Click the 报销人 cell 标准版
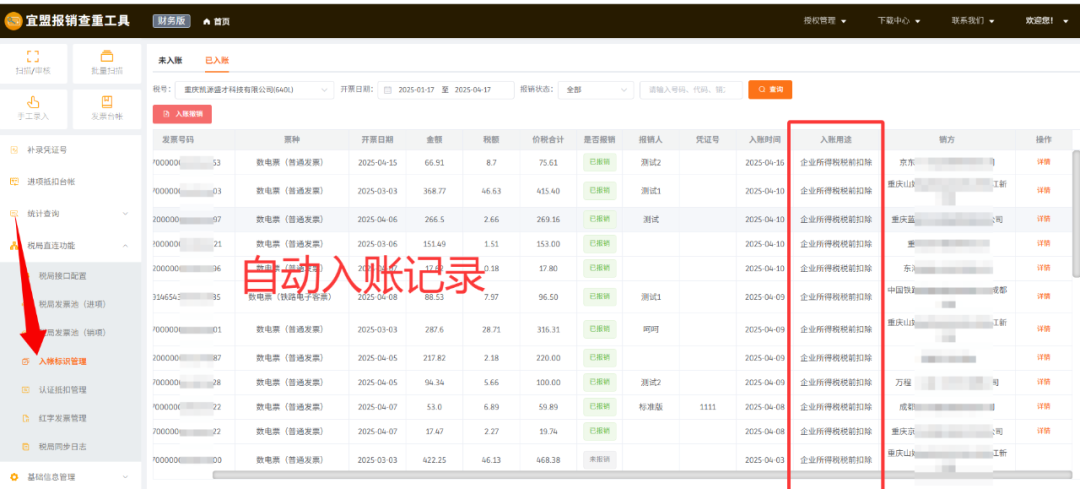Viewport: 1080px width, 489px height. point(650,406)
